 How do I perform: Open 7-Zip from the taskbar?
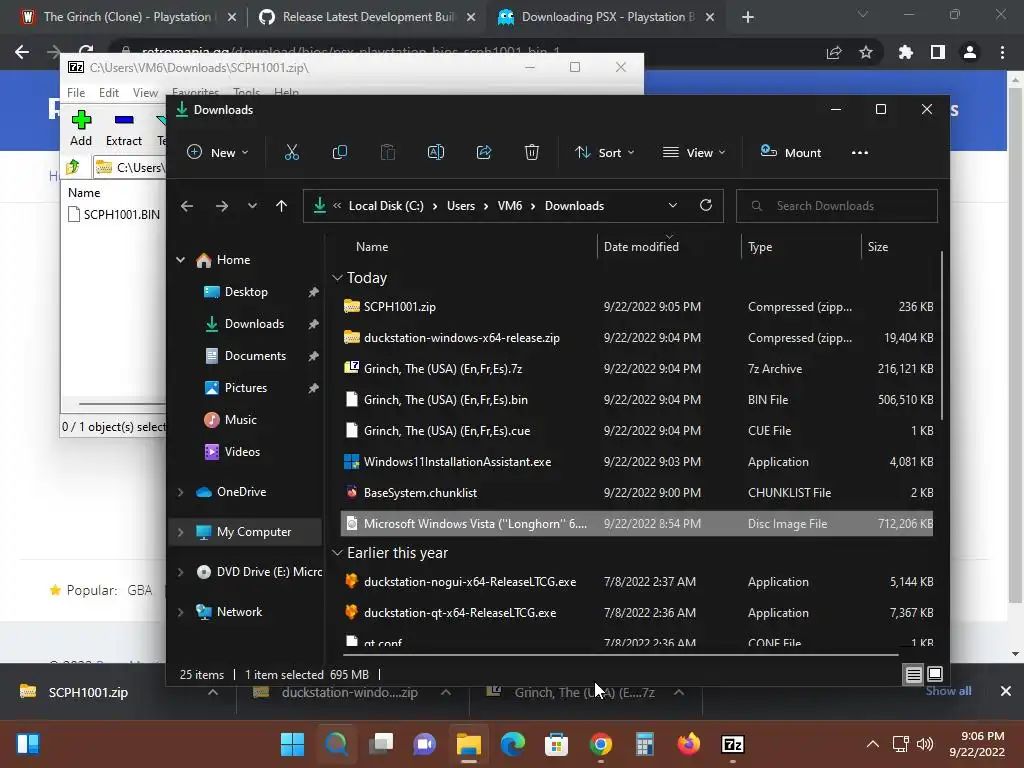[x=733, y=744]
